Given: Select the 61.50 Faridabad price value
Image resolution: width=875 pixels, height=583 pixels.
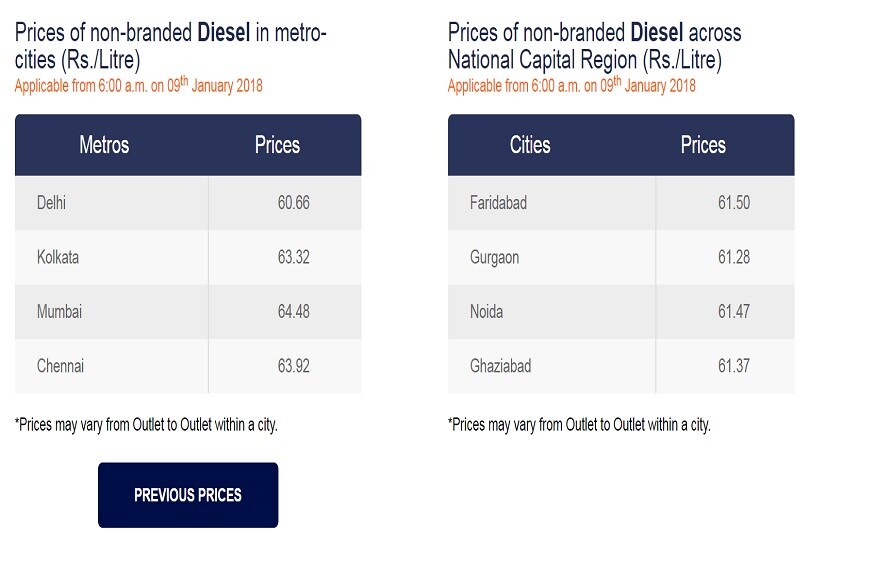Looking at the screenshot, I should tap(734, 203).
